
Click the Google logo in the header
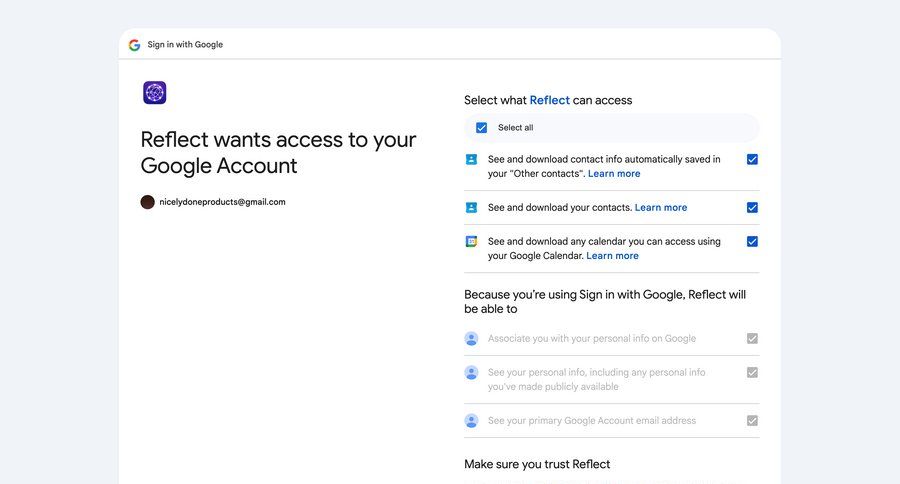click(x=134, y=45)
